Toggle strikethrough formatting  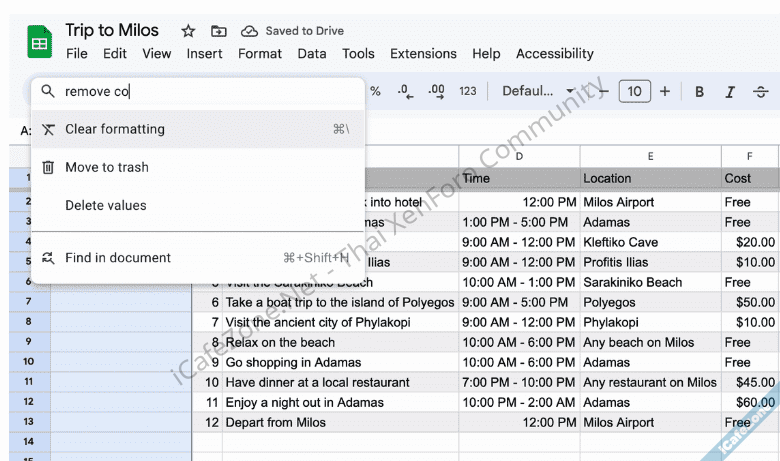[762, 92]
